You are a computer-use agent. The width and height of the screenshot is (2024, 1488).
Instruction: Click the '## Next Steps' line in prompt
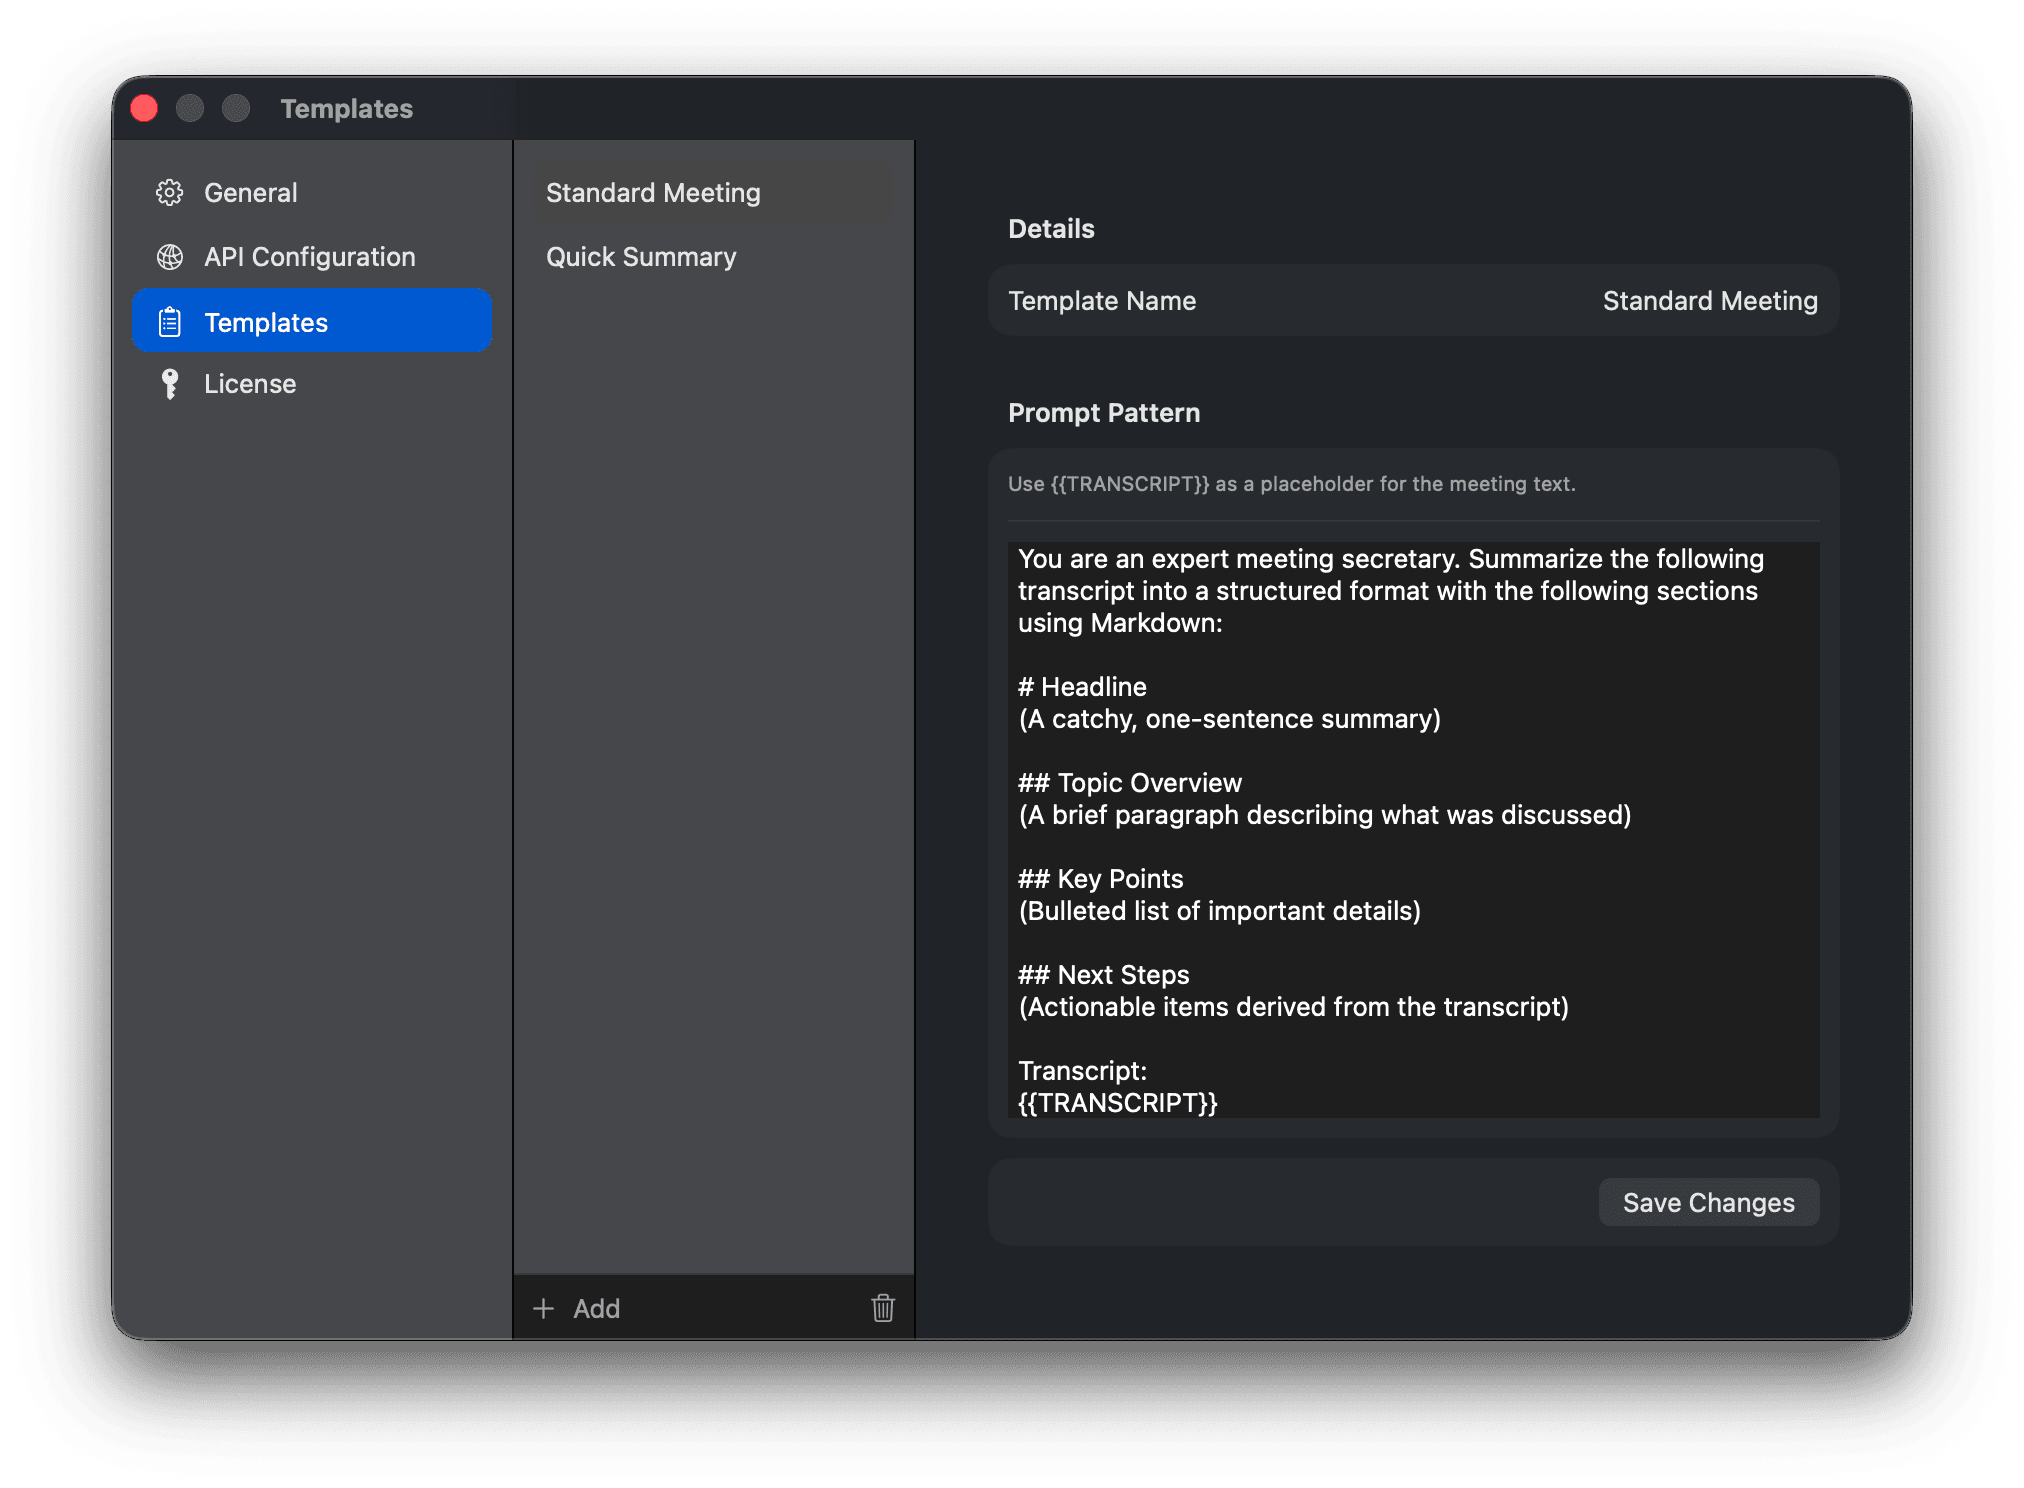pos(1103,975)
